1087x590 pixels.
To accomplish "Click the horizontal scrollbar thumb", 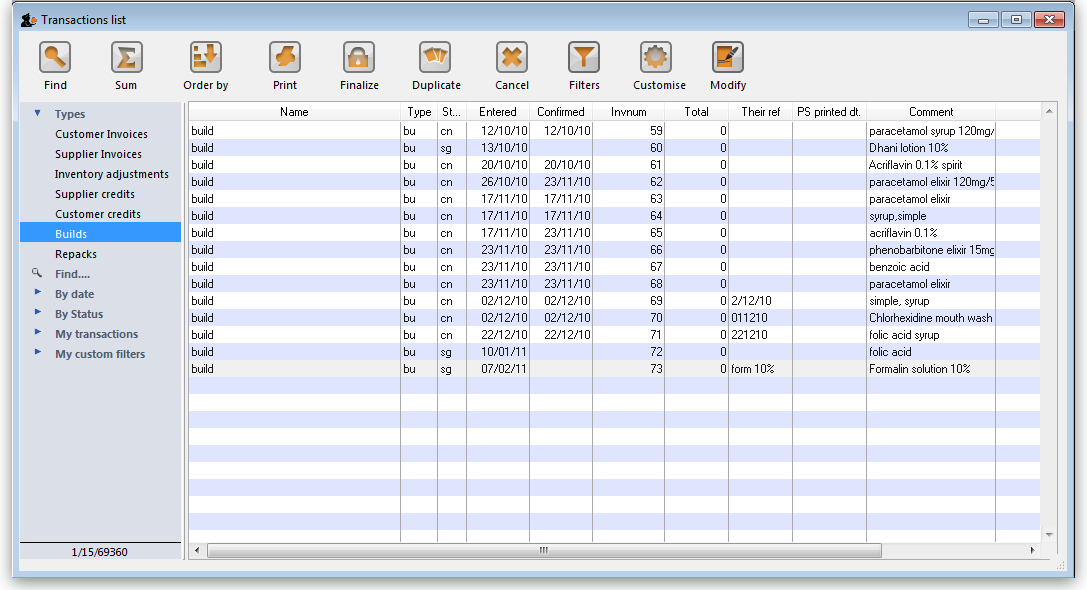I will (544, 550).
